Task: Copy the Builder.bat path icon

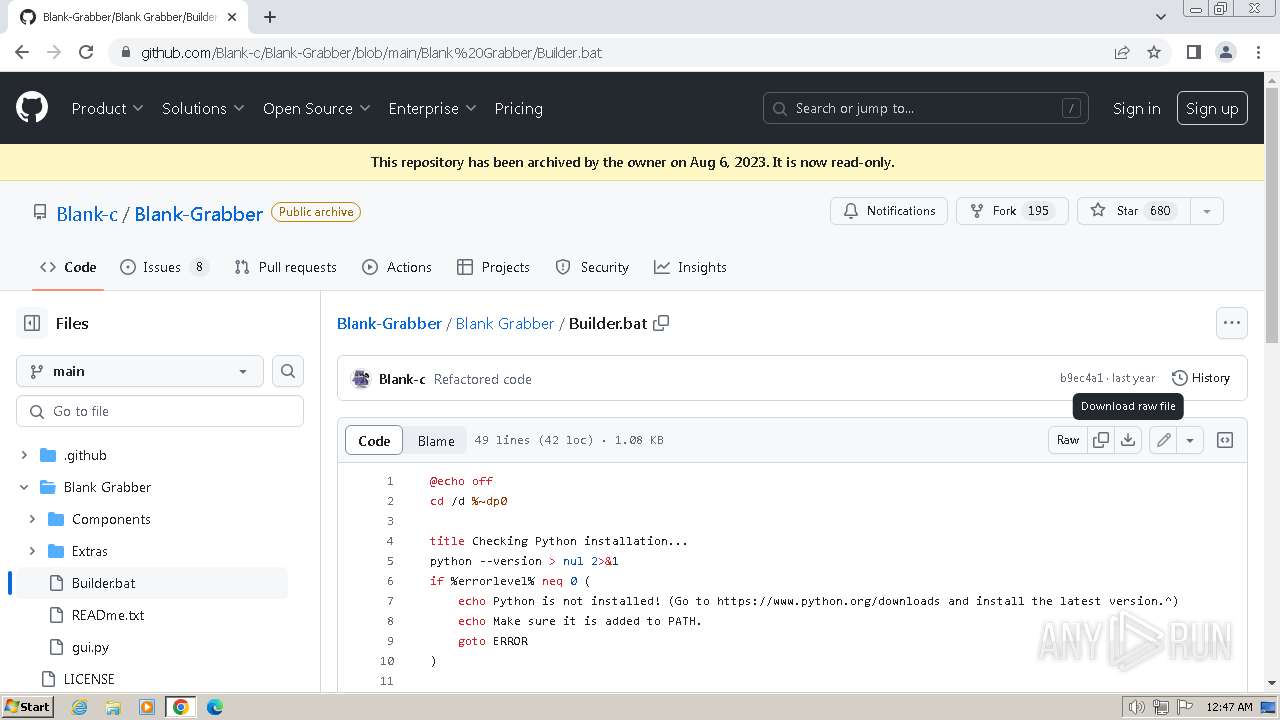Action: click(x=661, y=323)
